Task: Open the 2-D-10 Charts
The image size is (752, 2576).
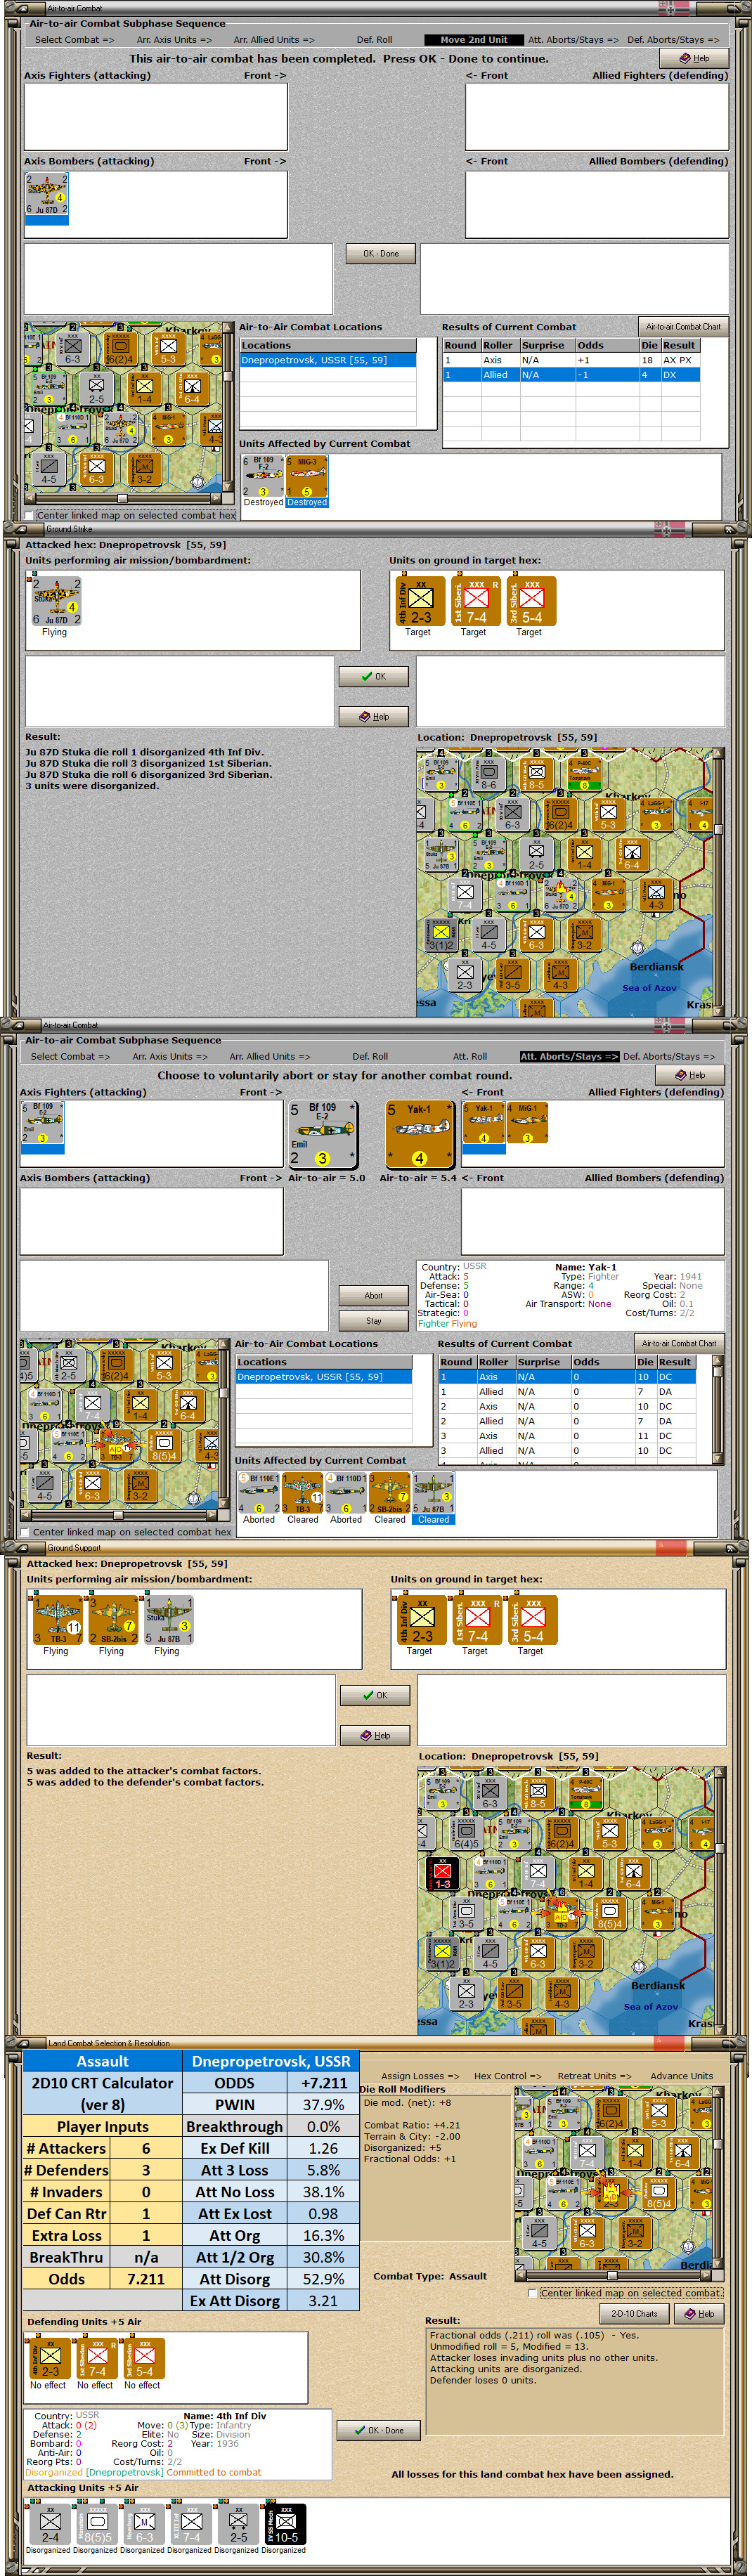Action: coord(634,2314)
